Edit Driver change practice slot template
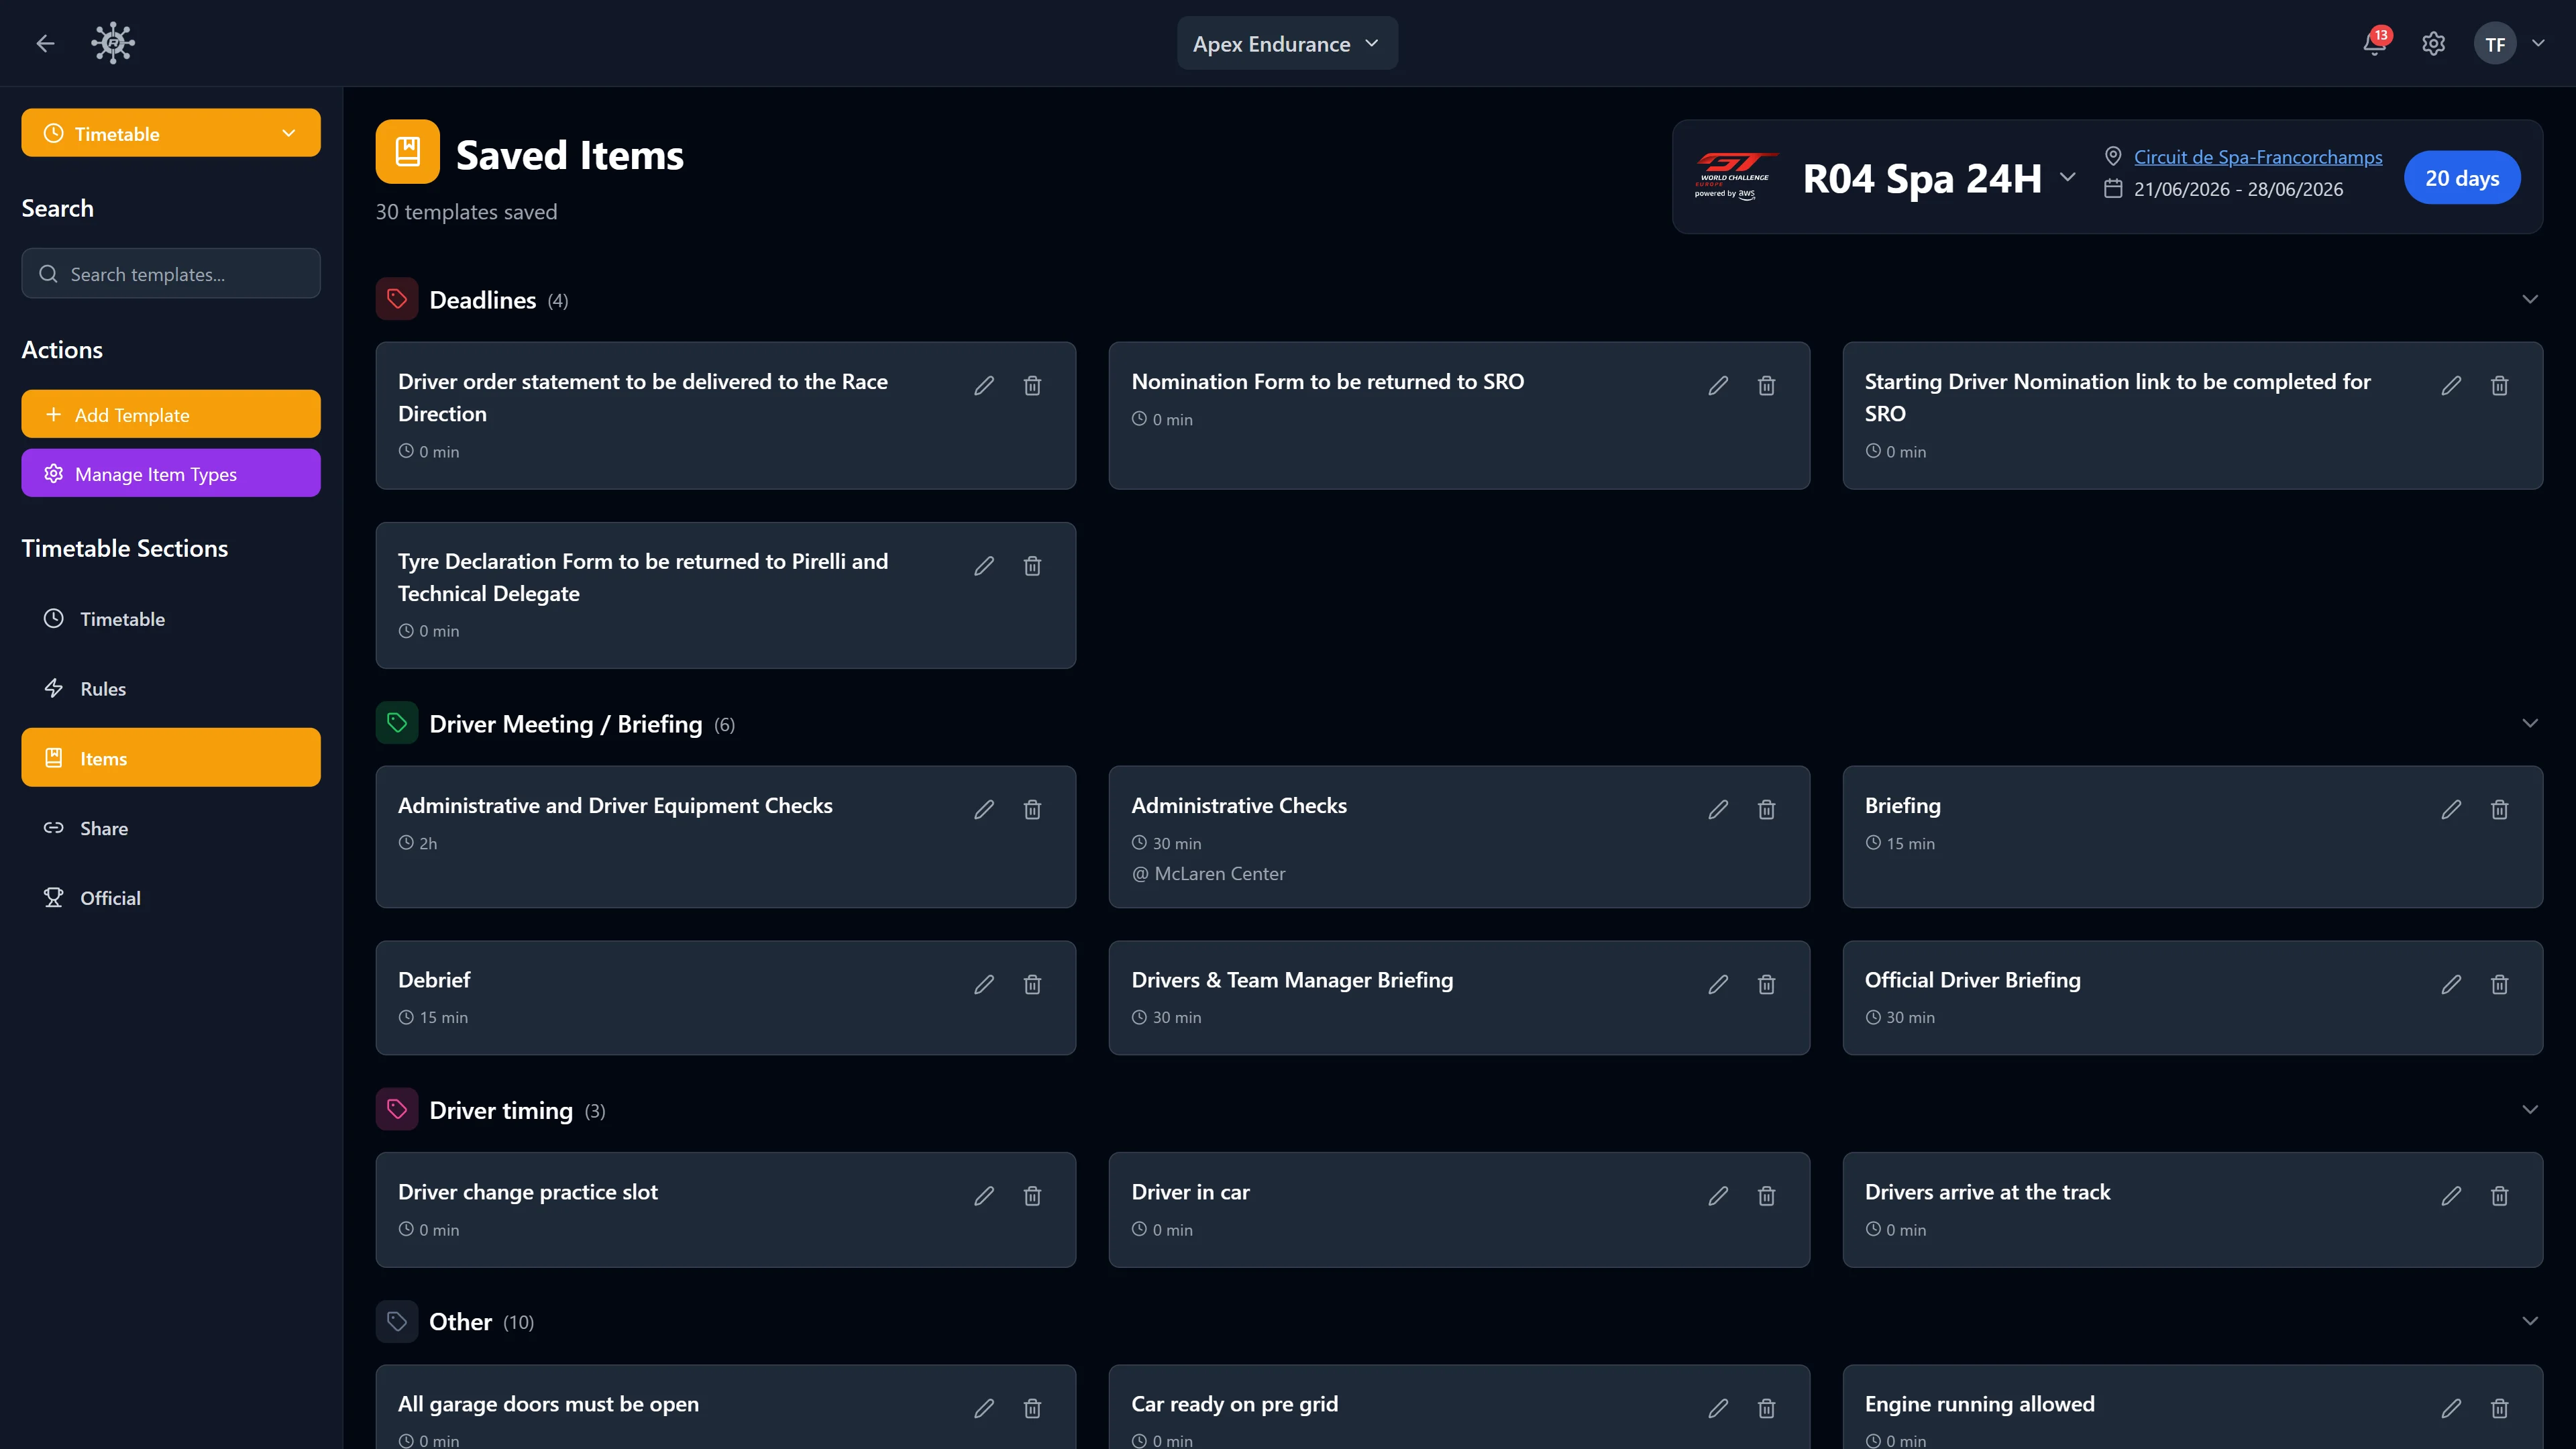This screenshot has width=2576, height=1449. [x=984, y=1196]
